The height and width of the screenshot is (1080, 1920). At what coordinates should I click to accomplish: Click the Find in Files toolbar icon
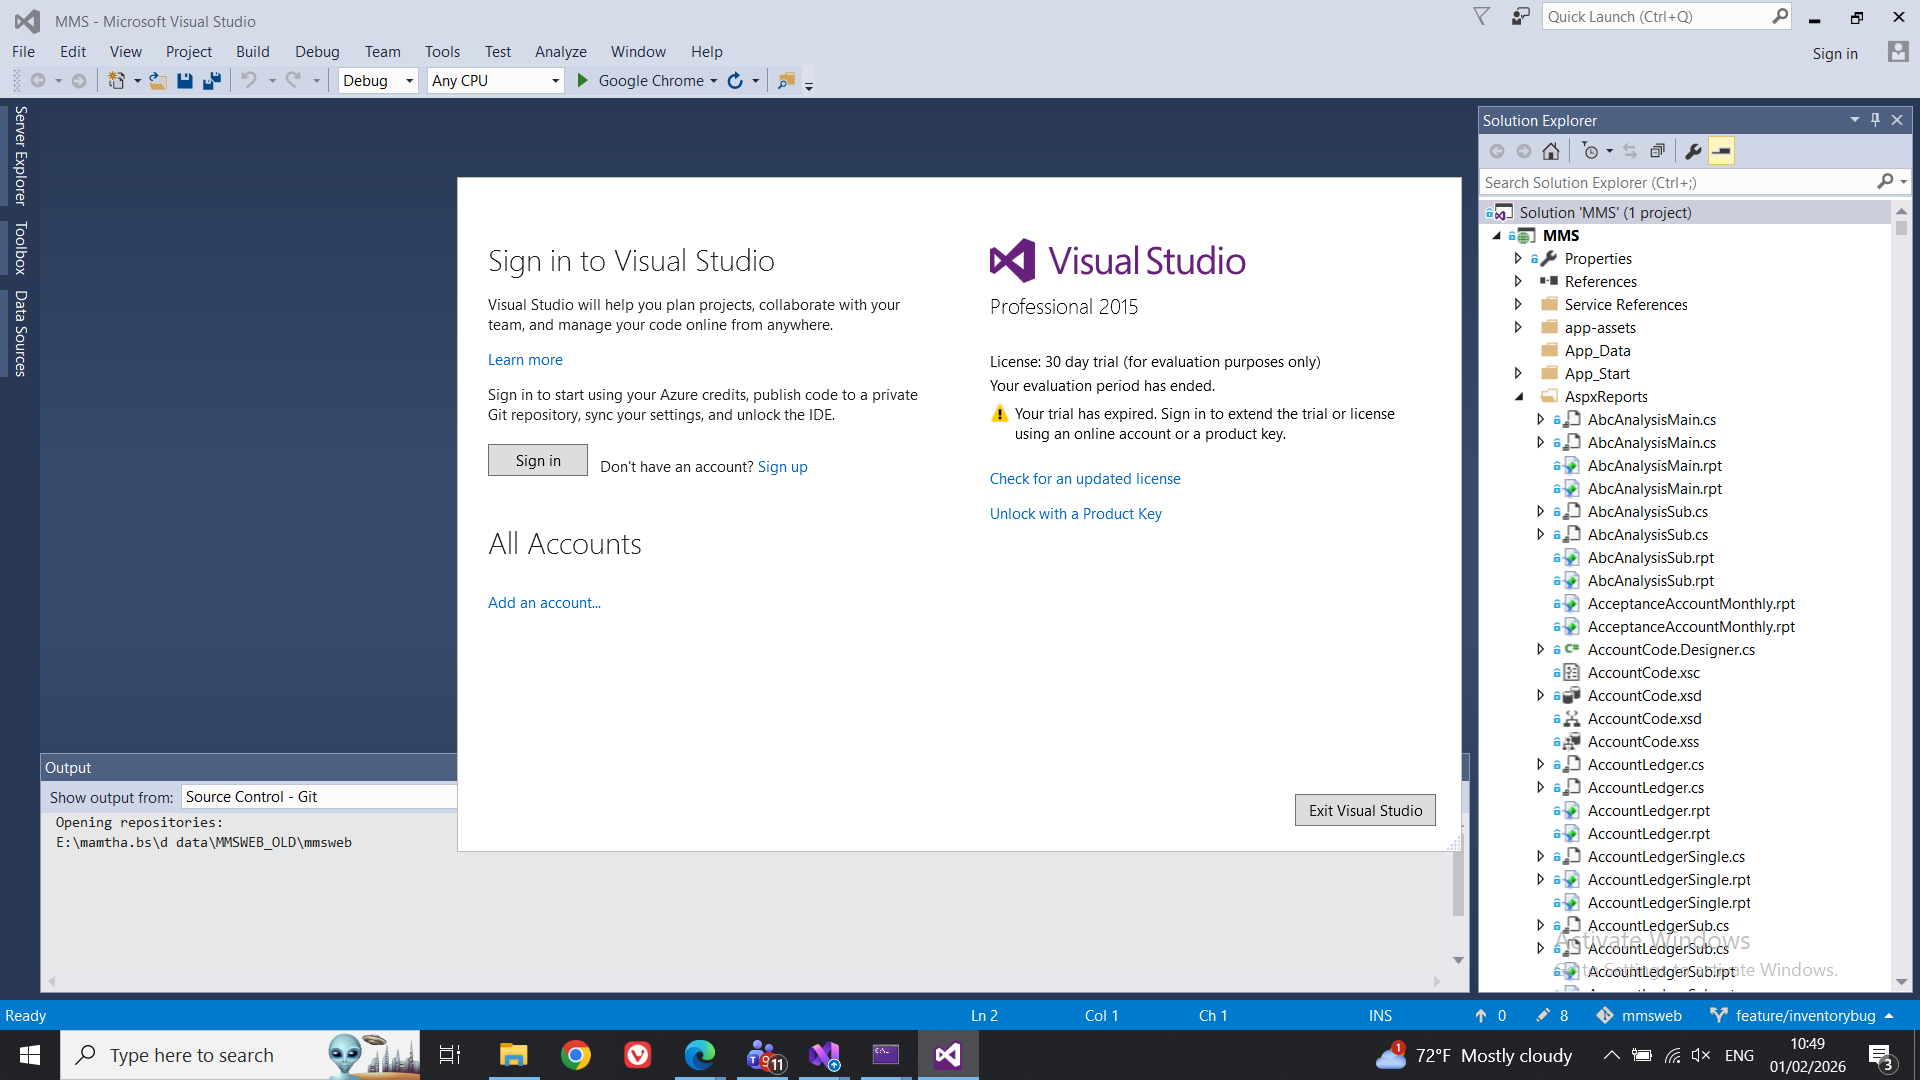coord(787,81)
